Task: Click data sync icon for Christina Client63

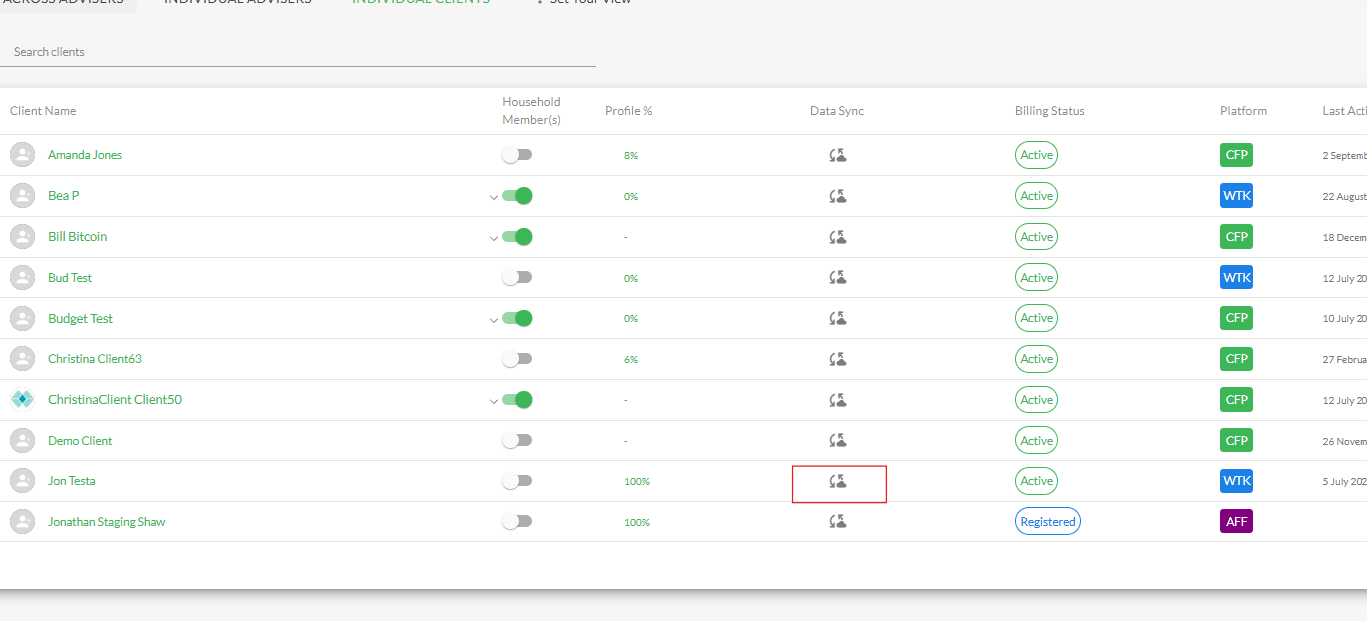Action: point(838,359)
